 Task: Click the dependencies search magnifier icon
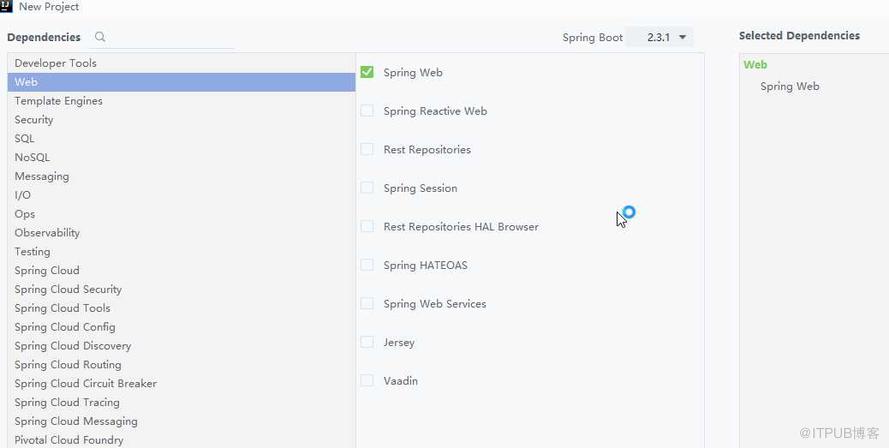(x=100, y=37)
